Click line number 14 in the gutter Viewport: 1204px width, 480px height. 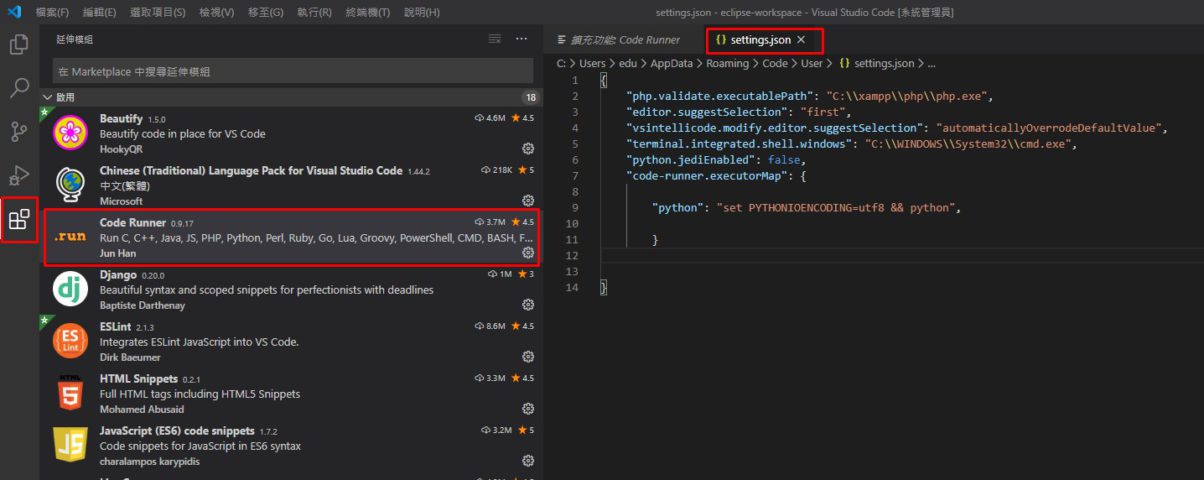(571, 288)
